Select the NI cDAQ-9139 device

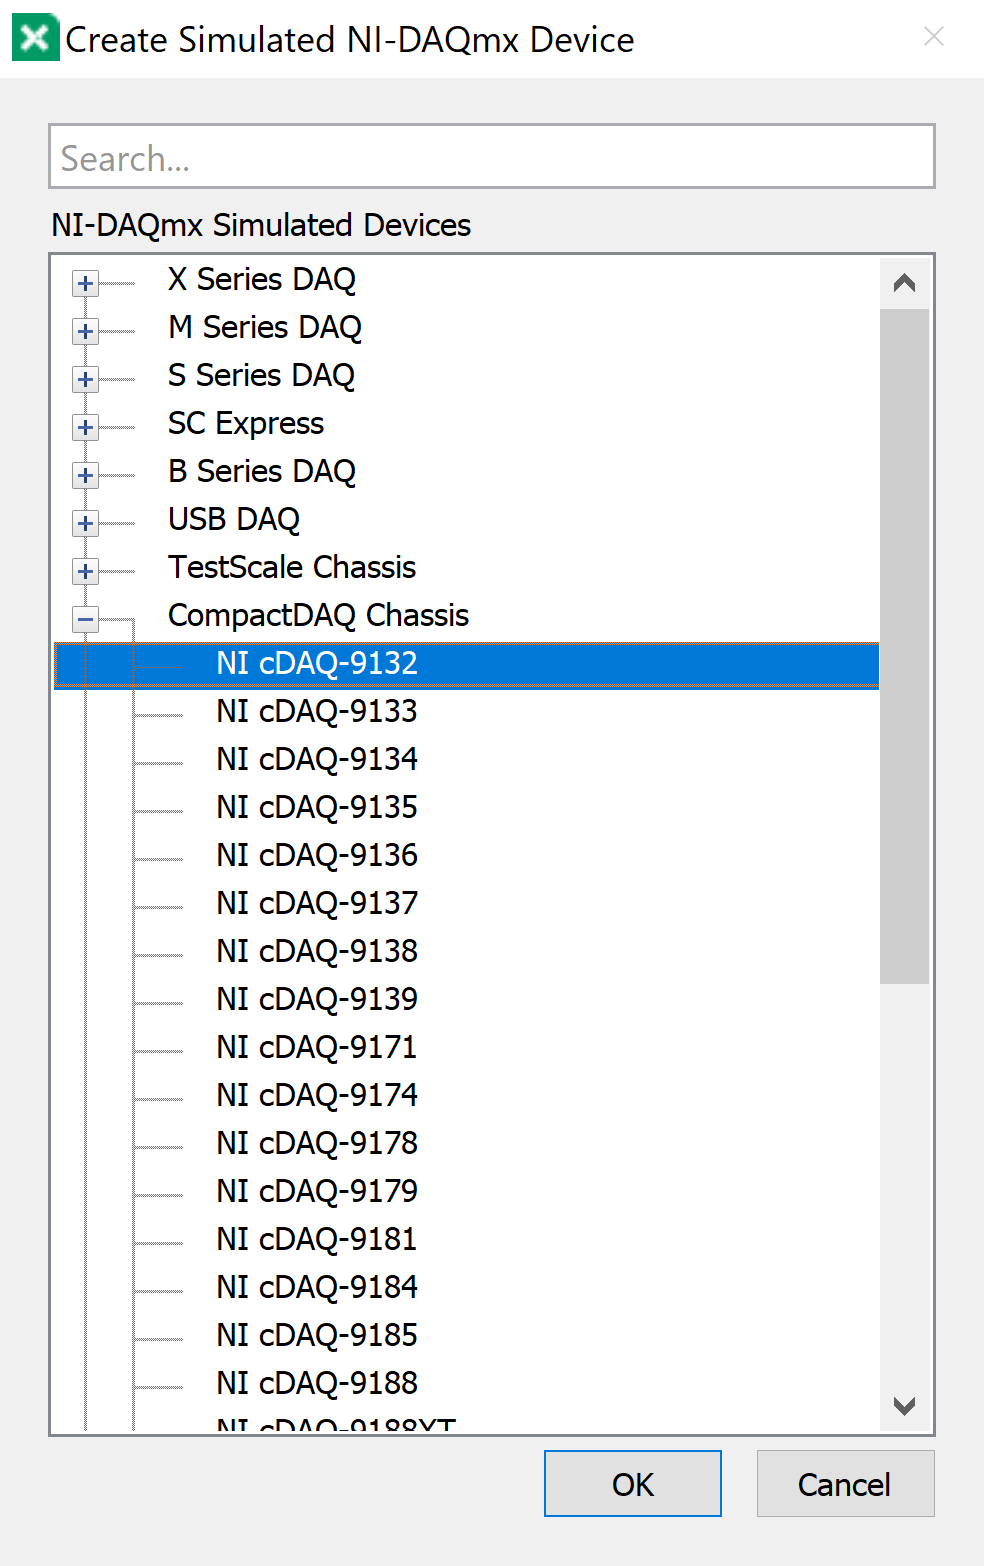[x=316, y=999]
